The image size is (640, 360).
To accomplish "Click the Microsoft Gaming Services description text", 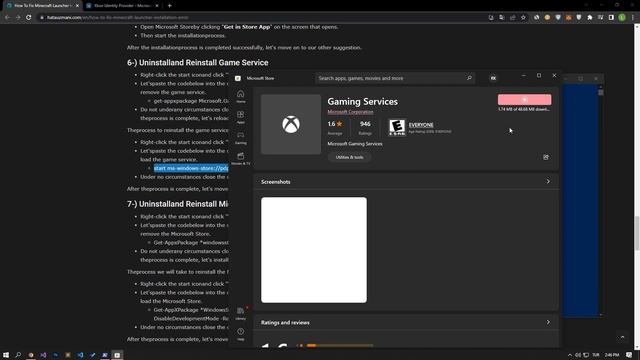I will [x=355, y=144].
